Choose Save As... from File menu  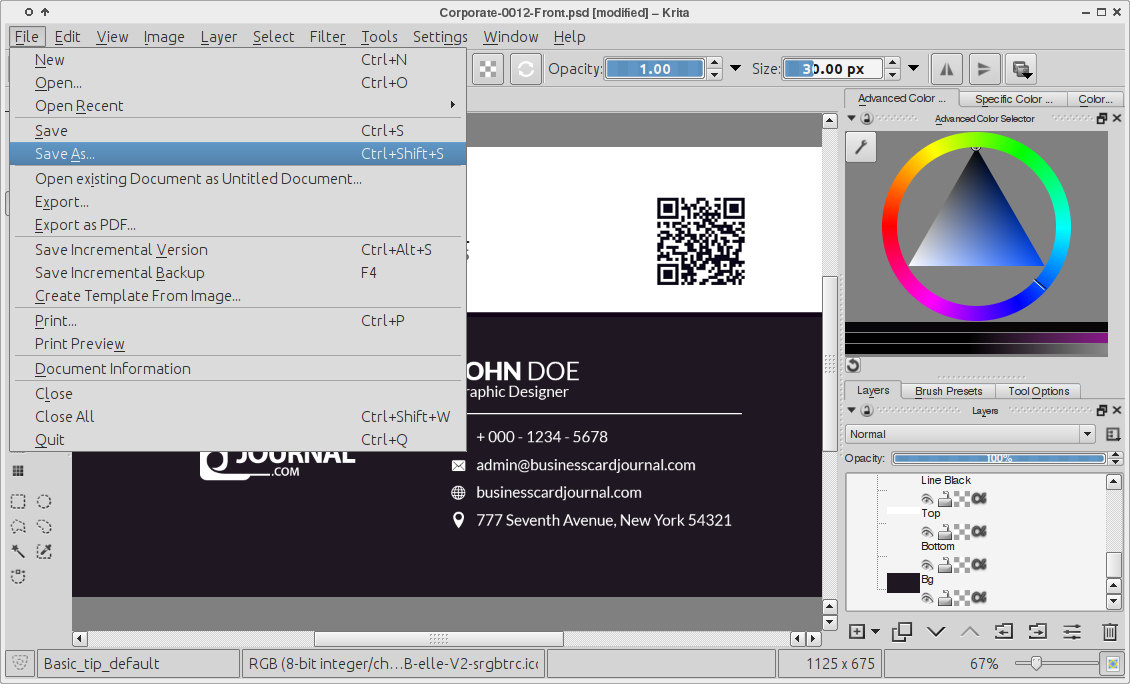coord(65,154)
